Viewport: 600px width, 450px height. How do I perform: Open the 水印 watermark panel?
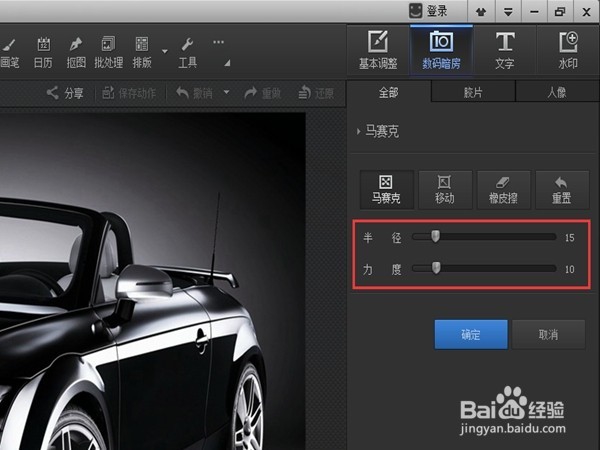[568, 50]
